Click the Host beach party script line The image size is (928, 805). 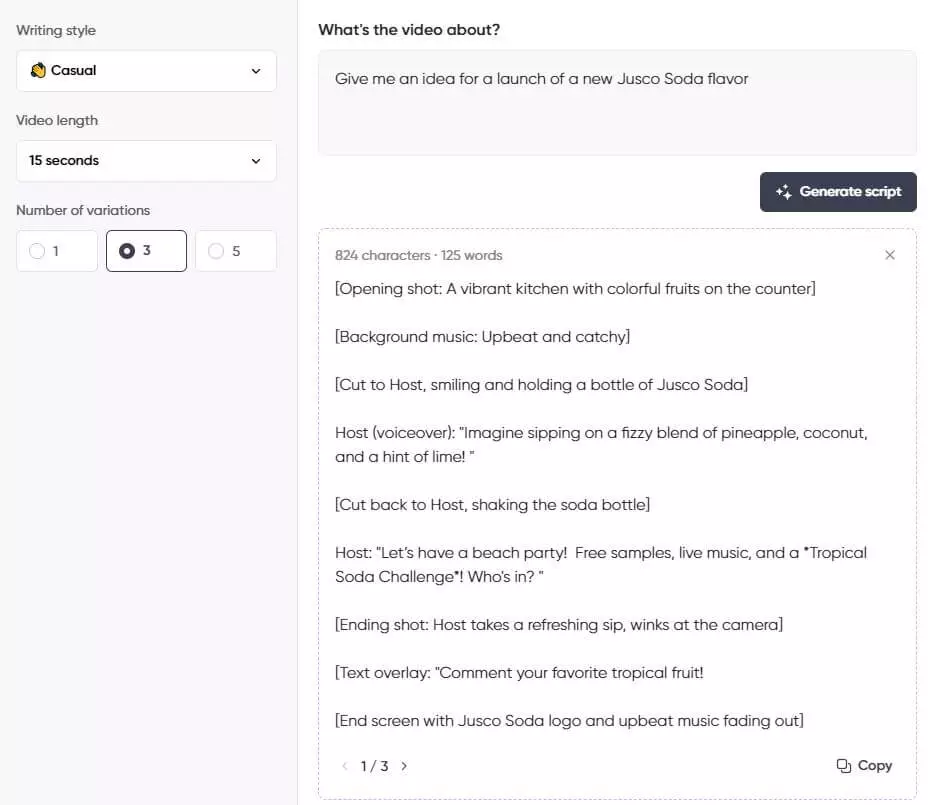click(601, 565)
